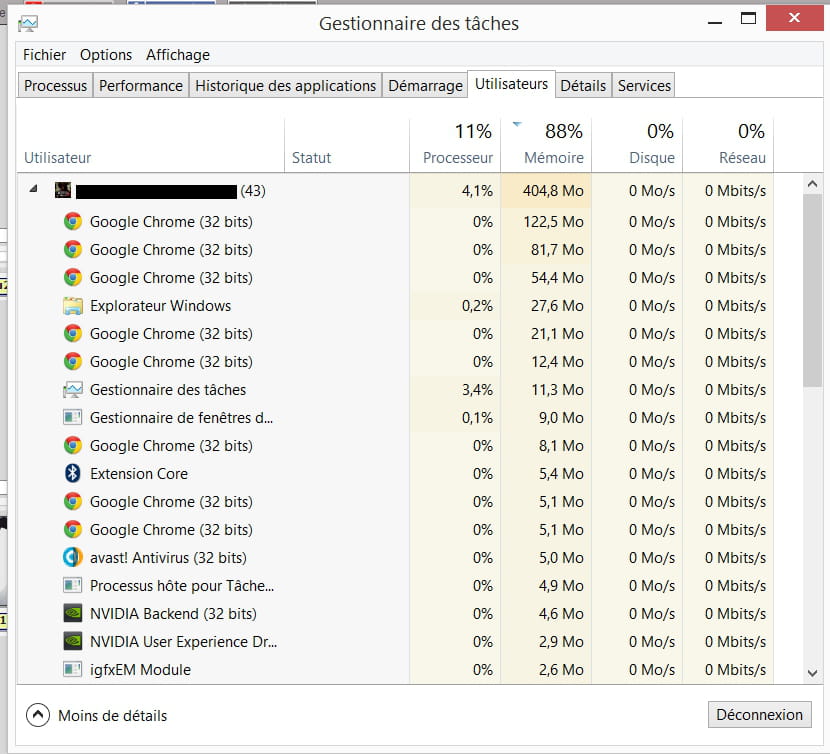Collapse the user process tree arrow
Screen dimensions: 830x754
[34, 190]
